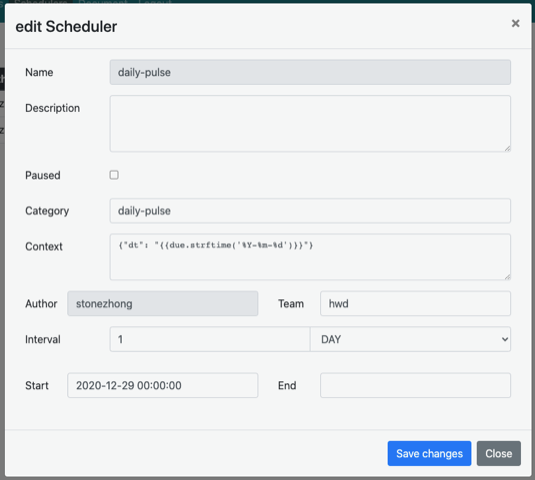Click the Paused label text
The width and height of the screenshot is (535, 480).
pos(43,175)
